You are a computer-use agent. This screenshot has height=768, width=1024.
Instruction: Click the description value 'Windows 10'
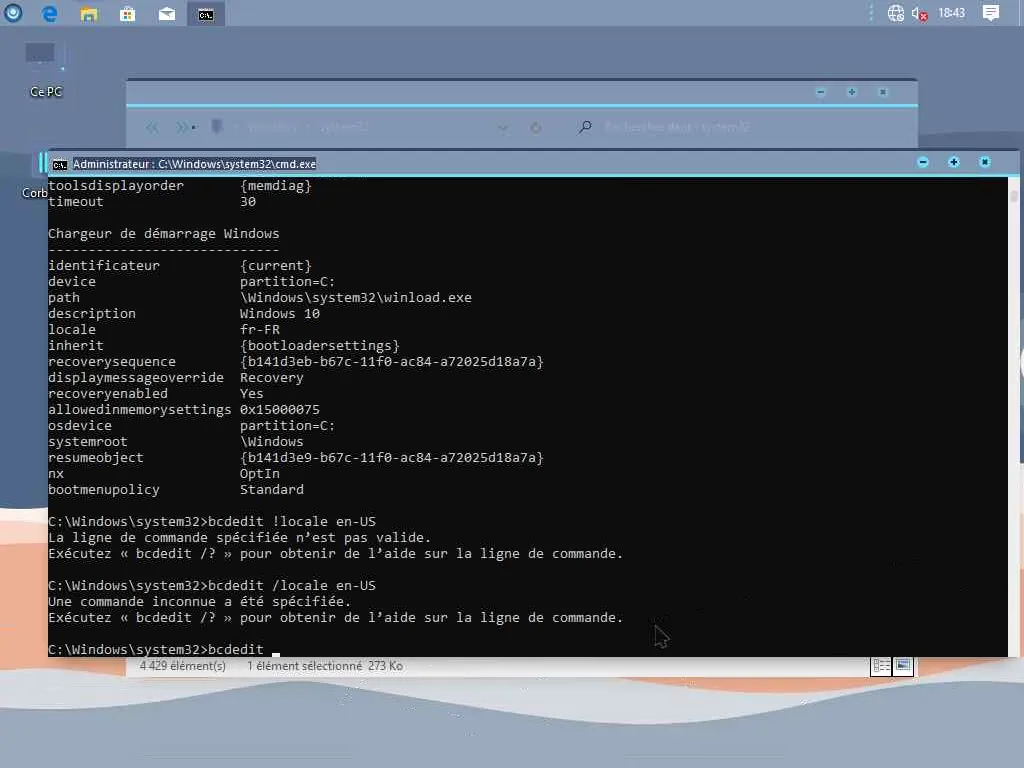coord(280,313)
